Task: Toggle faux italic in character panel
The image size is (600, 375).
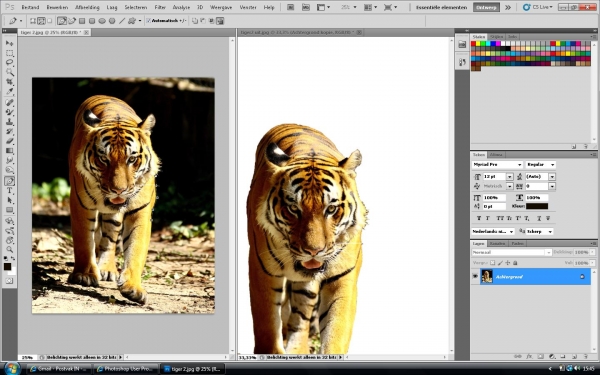Action: click(488, 218)
